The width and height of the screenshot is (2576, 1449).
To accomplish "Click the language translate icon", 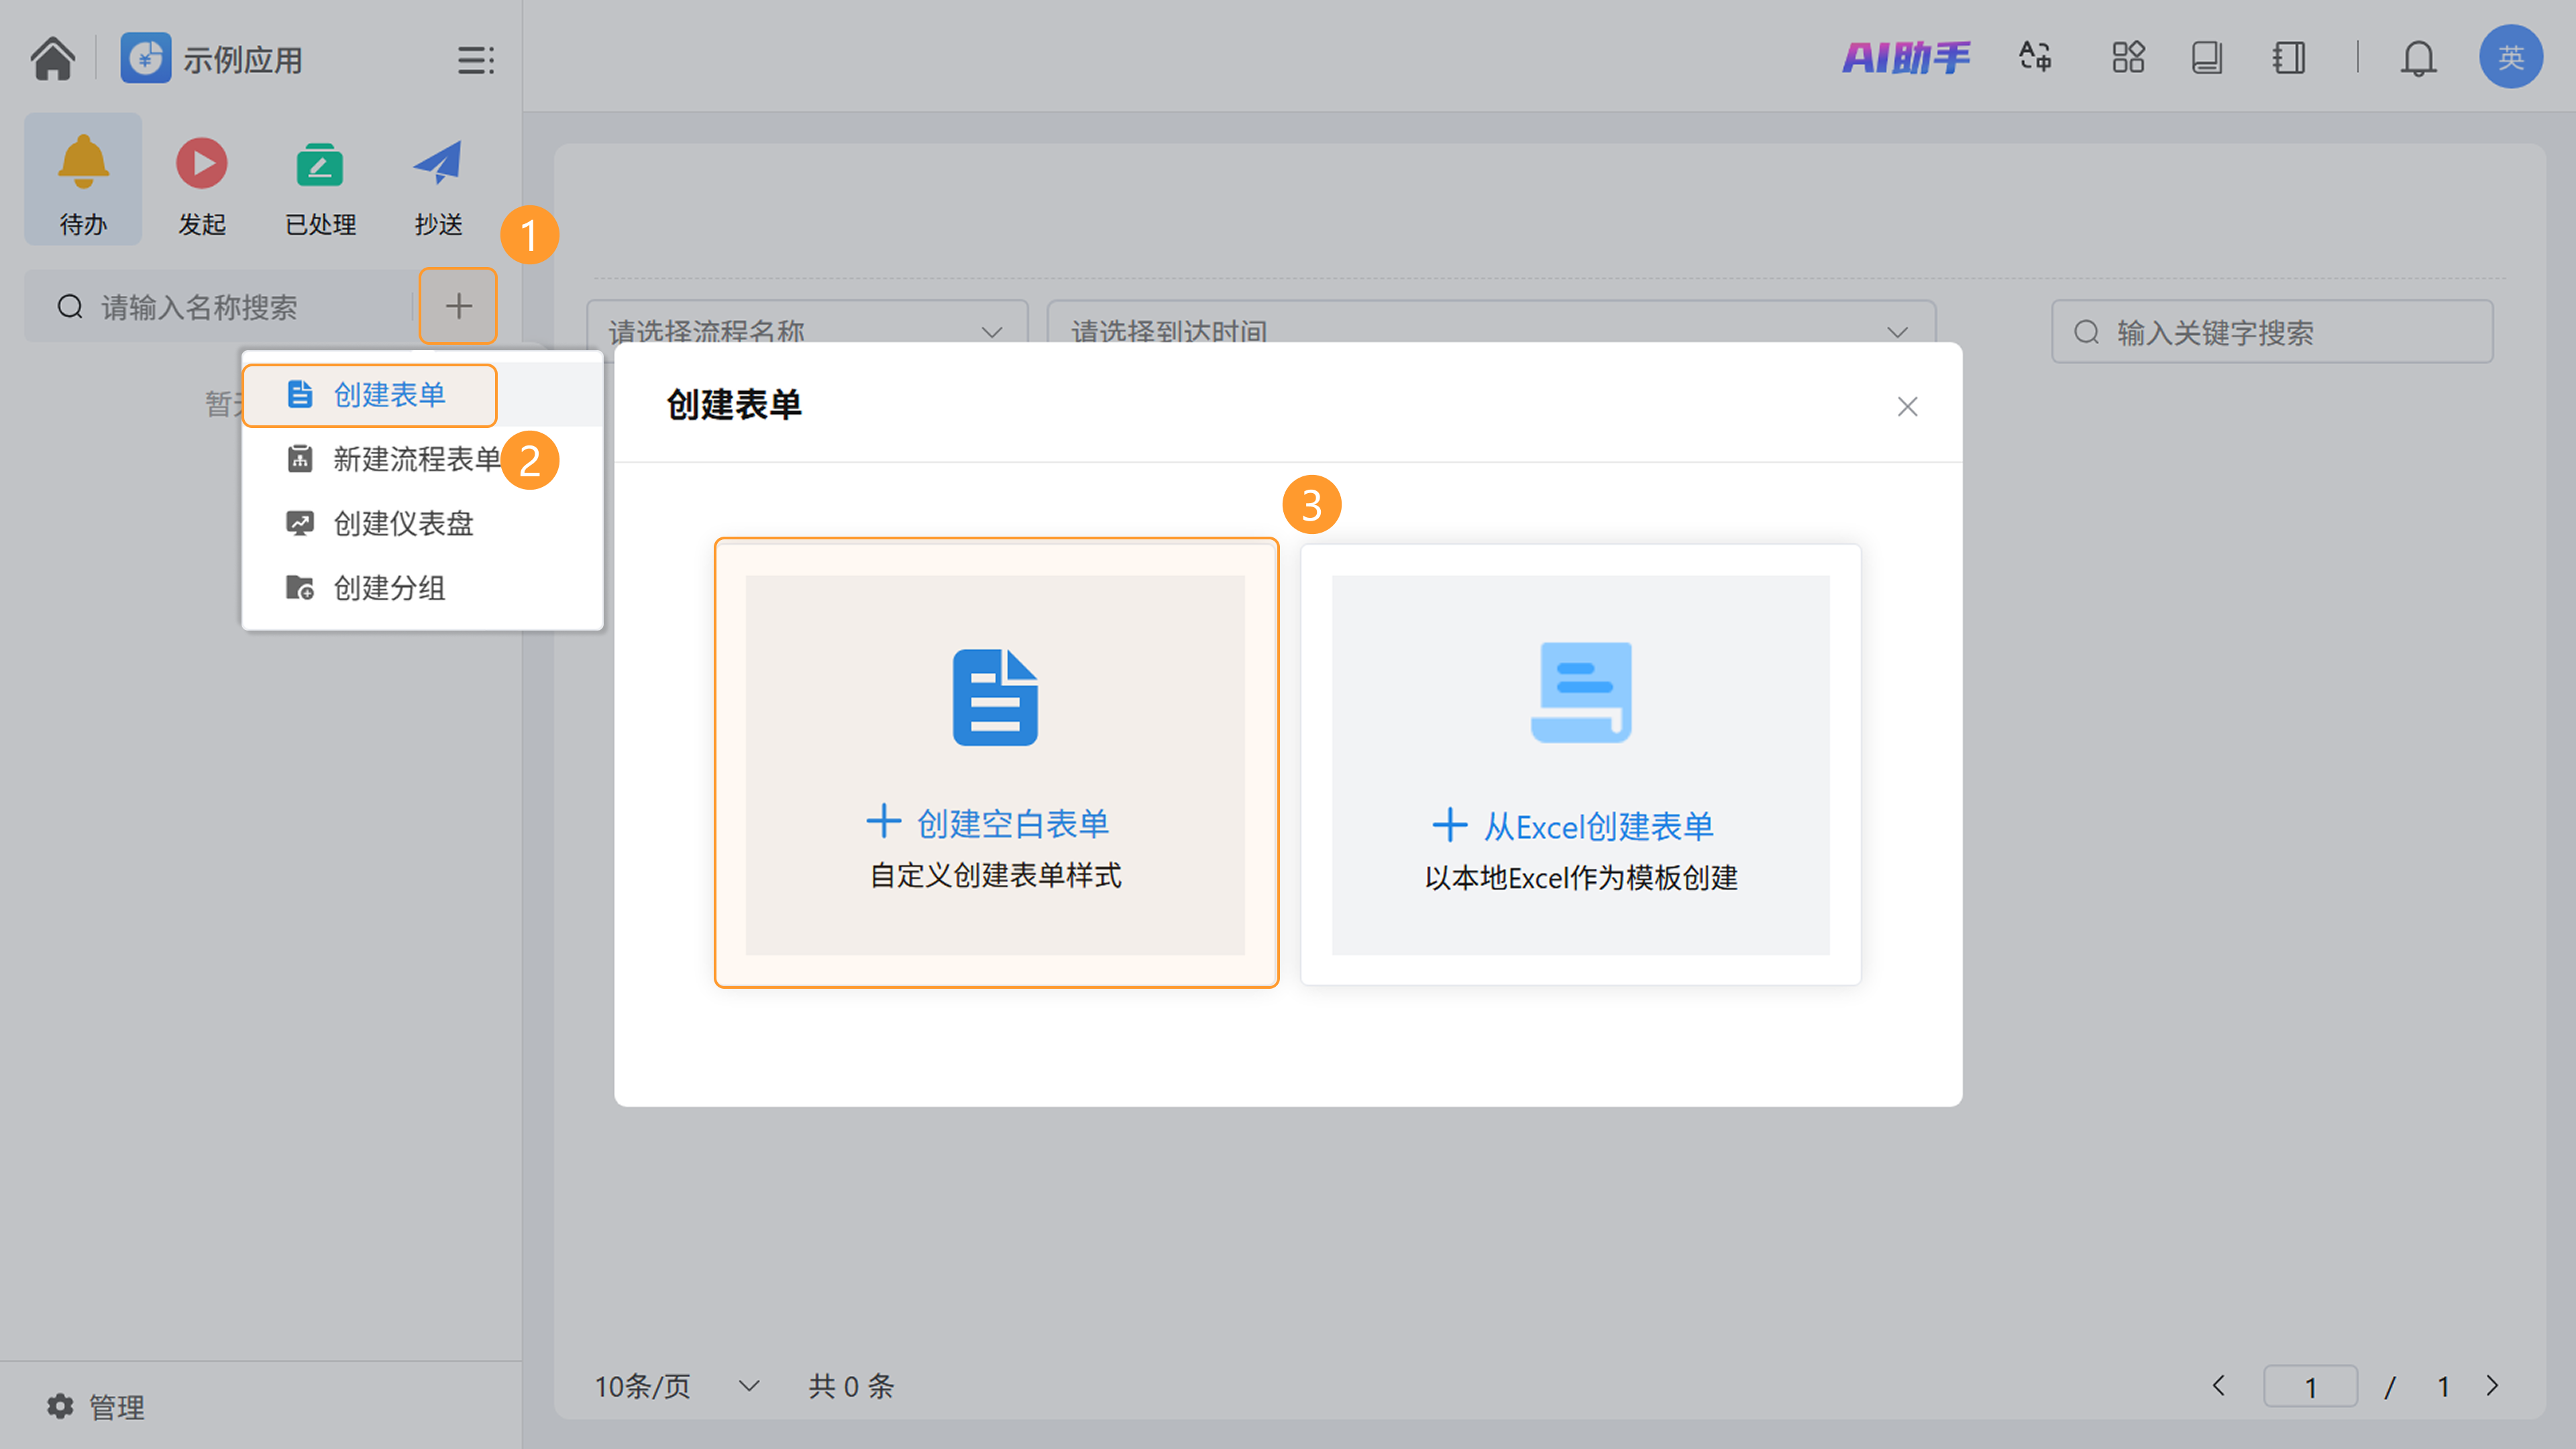I will [2034, 57].
